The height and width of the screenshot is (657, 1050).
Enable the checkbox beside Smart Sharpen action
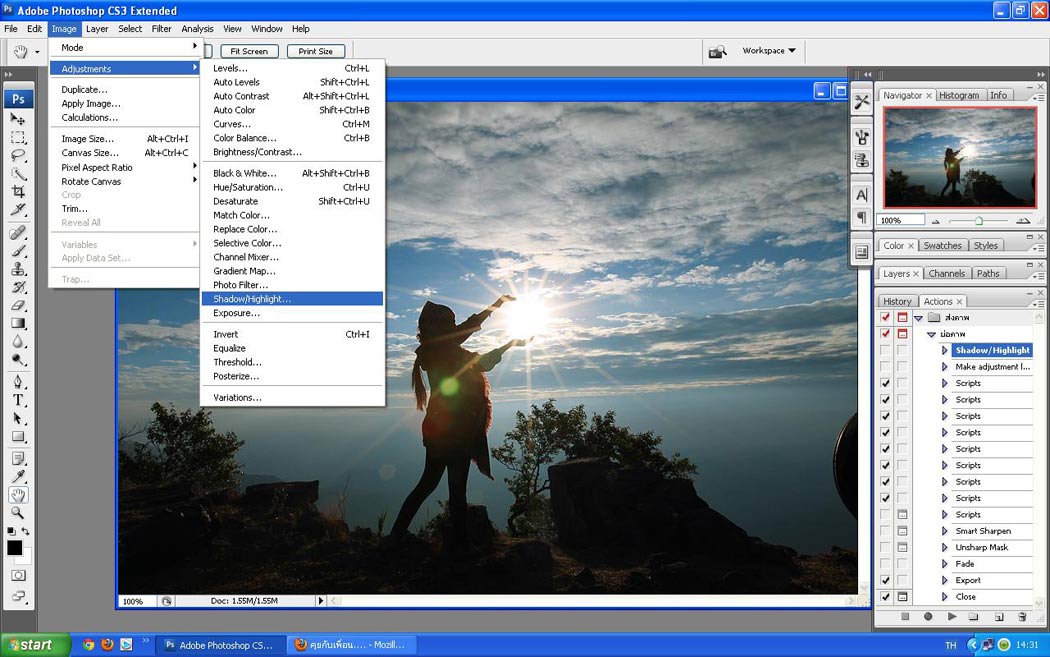885,531
